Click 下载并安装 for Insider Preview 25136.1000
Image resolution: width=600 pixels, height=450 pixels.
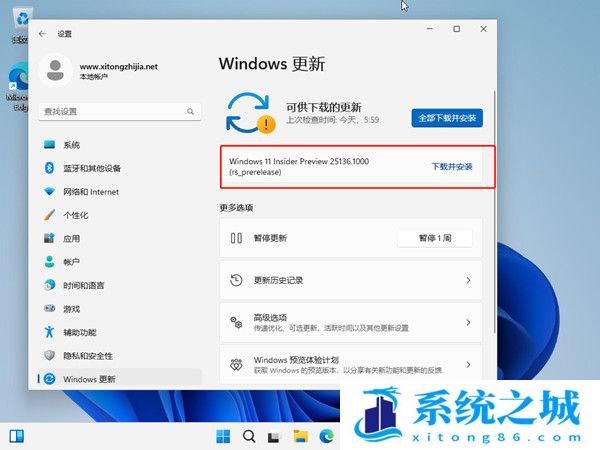tap(452, 166)
